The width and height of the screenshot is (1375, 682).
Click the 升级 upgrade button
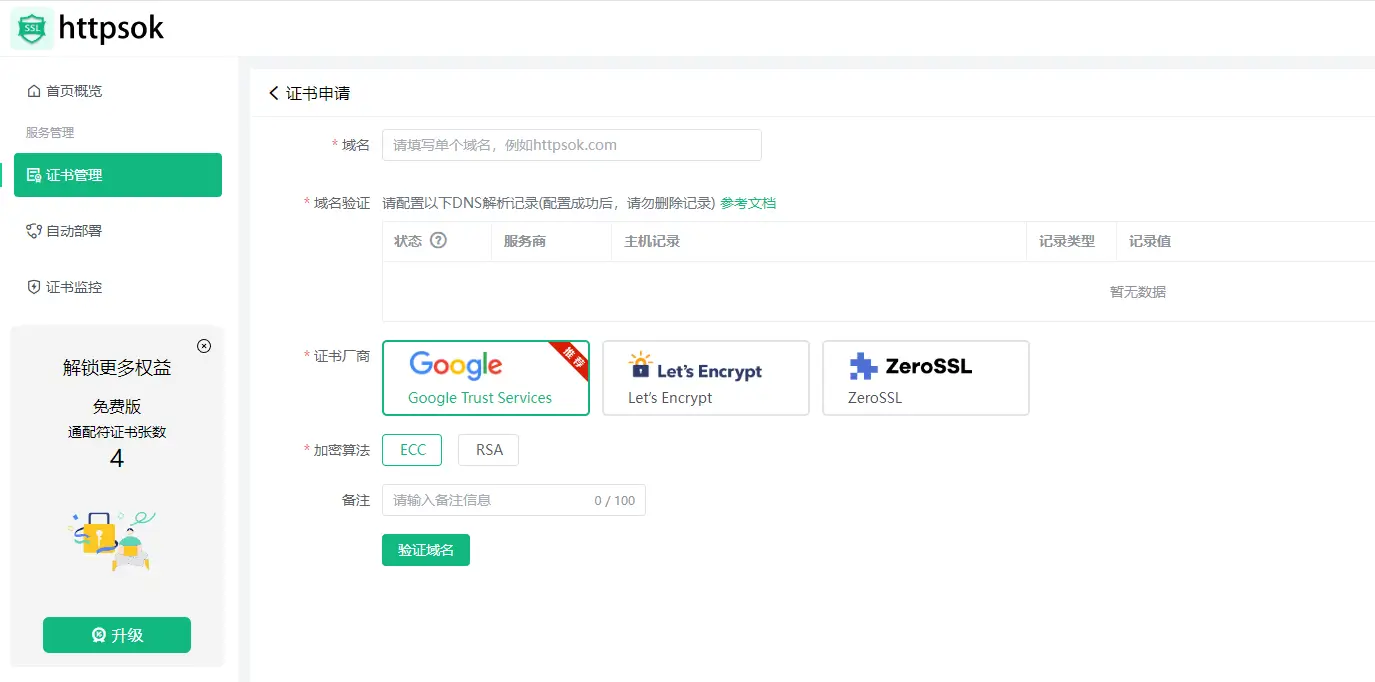tap(117, 635)
